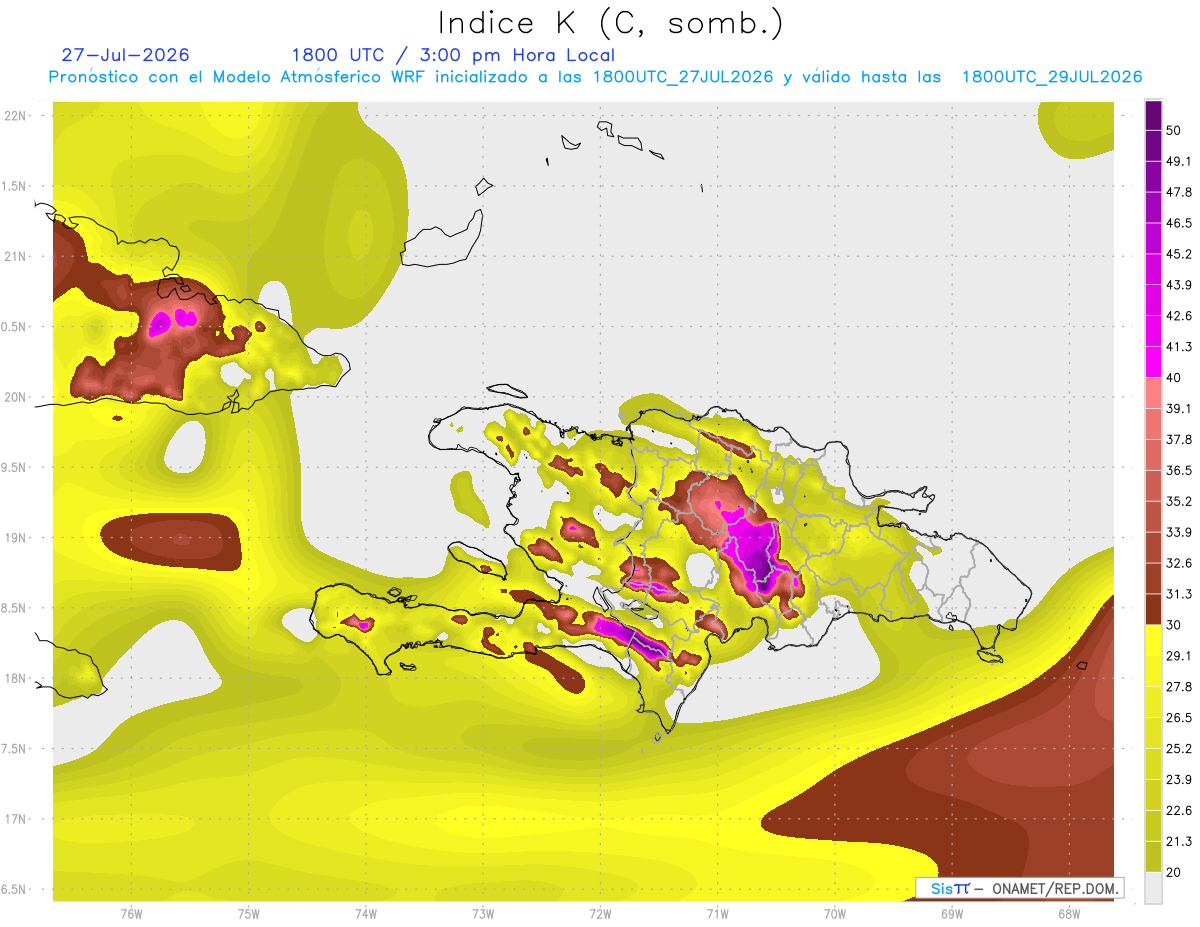This screenshot has height=927, width=1200.
Task: Click the colorbar value '43.9'
Action: tap(1179, 285)
